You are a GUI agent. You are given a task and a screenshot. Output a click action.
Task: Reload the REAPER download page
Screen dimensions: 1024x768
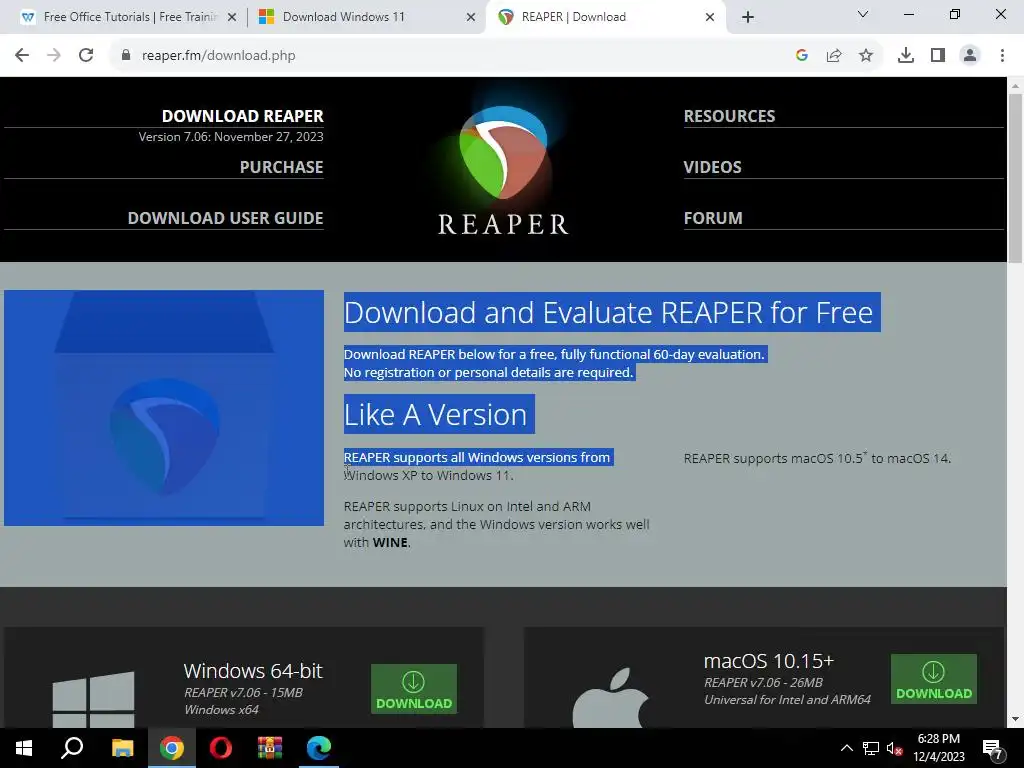[86, 56]
